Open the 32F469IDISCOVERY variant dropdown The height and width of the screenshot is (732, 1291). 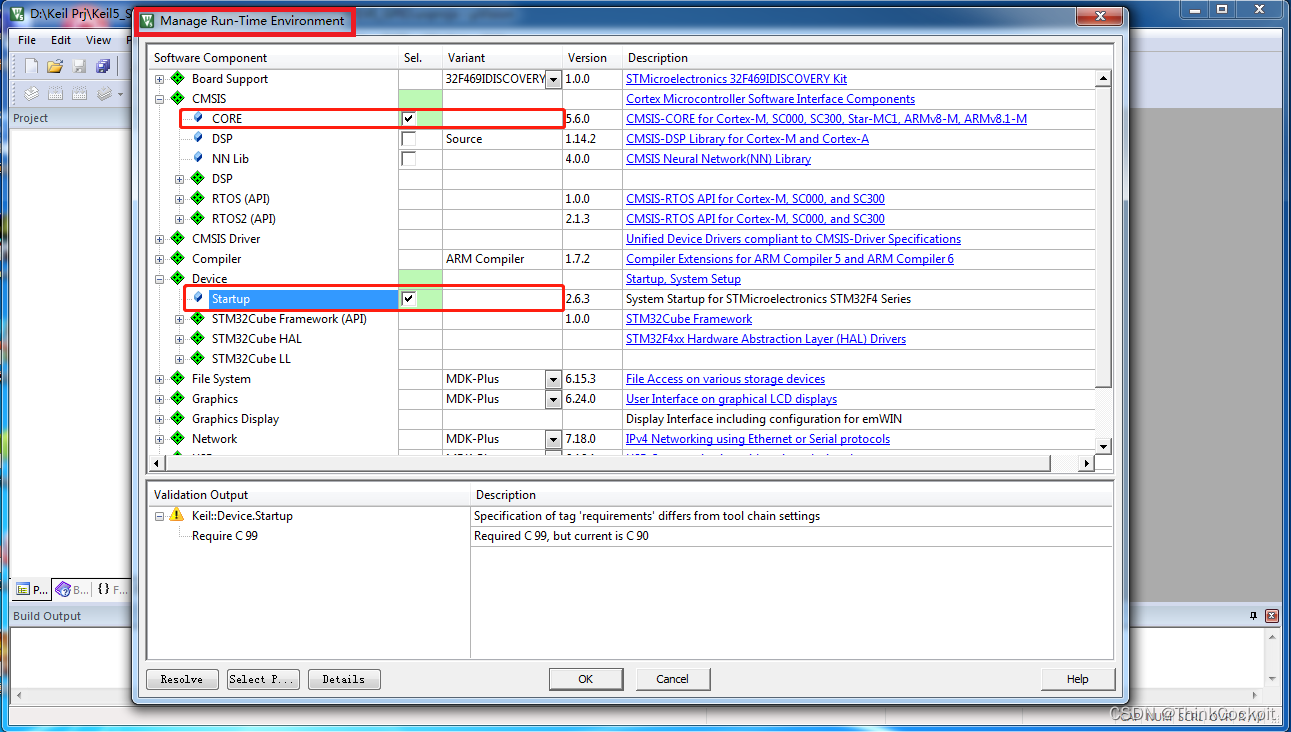click(553, 78)
